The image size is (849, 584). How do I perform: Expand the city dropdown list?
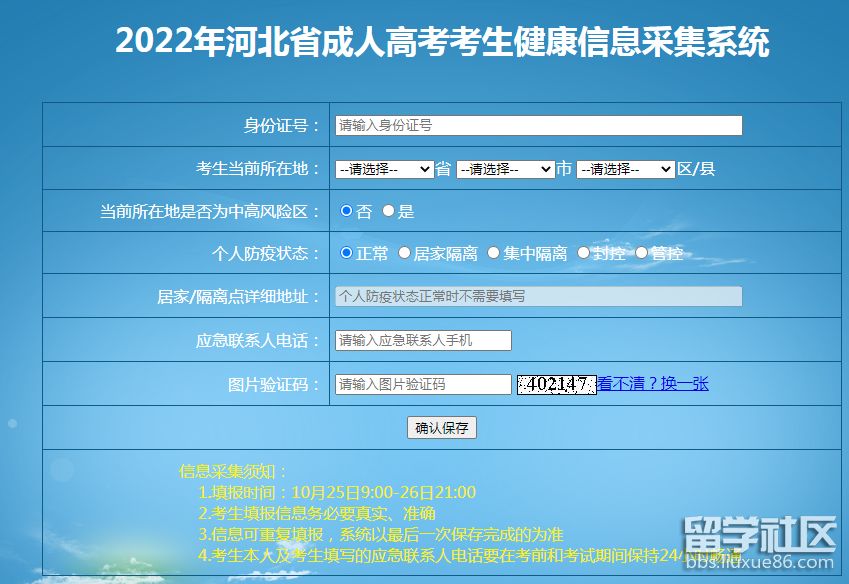[505, 169]
